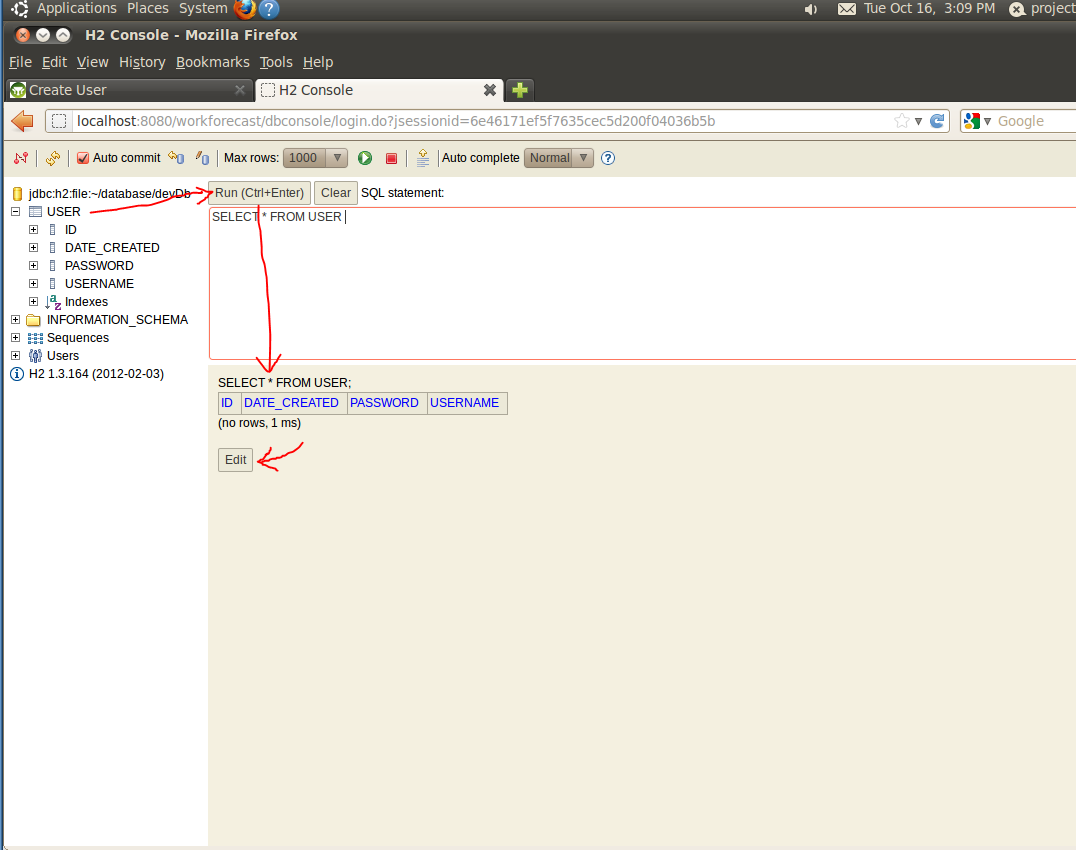
Task: Expand the USERNAME column node
Action: [x=34, y=283]
